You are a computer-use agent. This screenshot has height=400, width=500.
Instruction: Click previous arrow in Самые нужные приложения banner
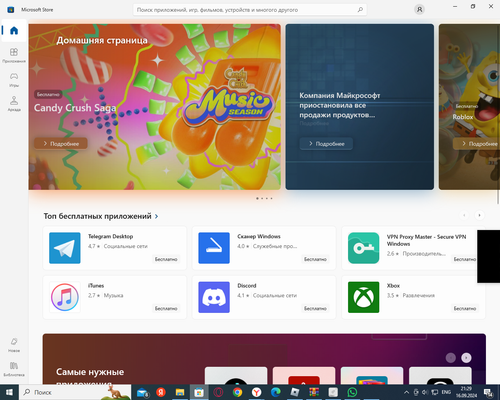tap(451, 358)
